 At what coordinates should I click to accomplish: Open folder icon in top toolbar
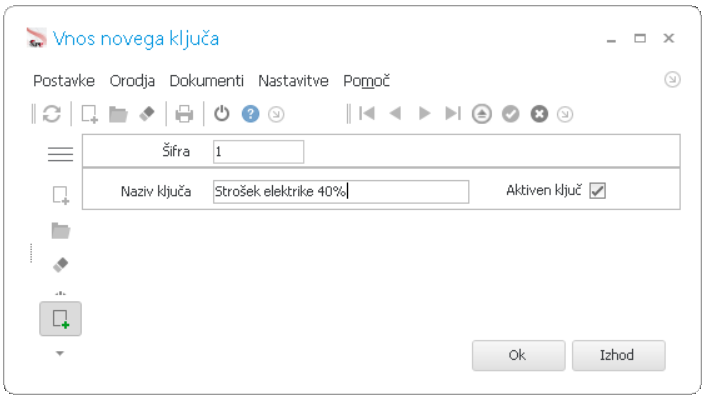coord(118,114)
